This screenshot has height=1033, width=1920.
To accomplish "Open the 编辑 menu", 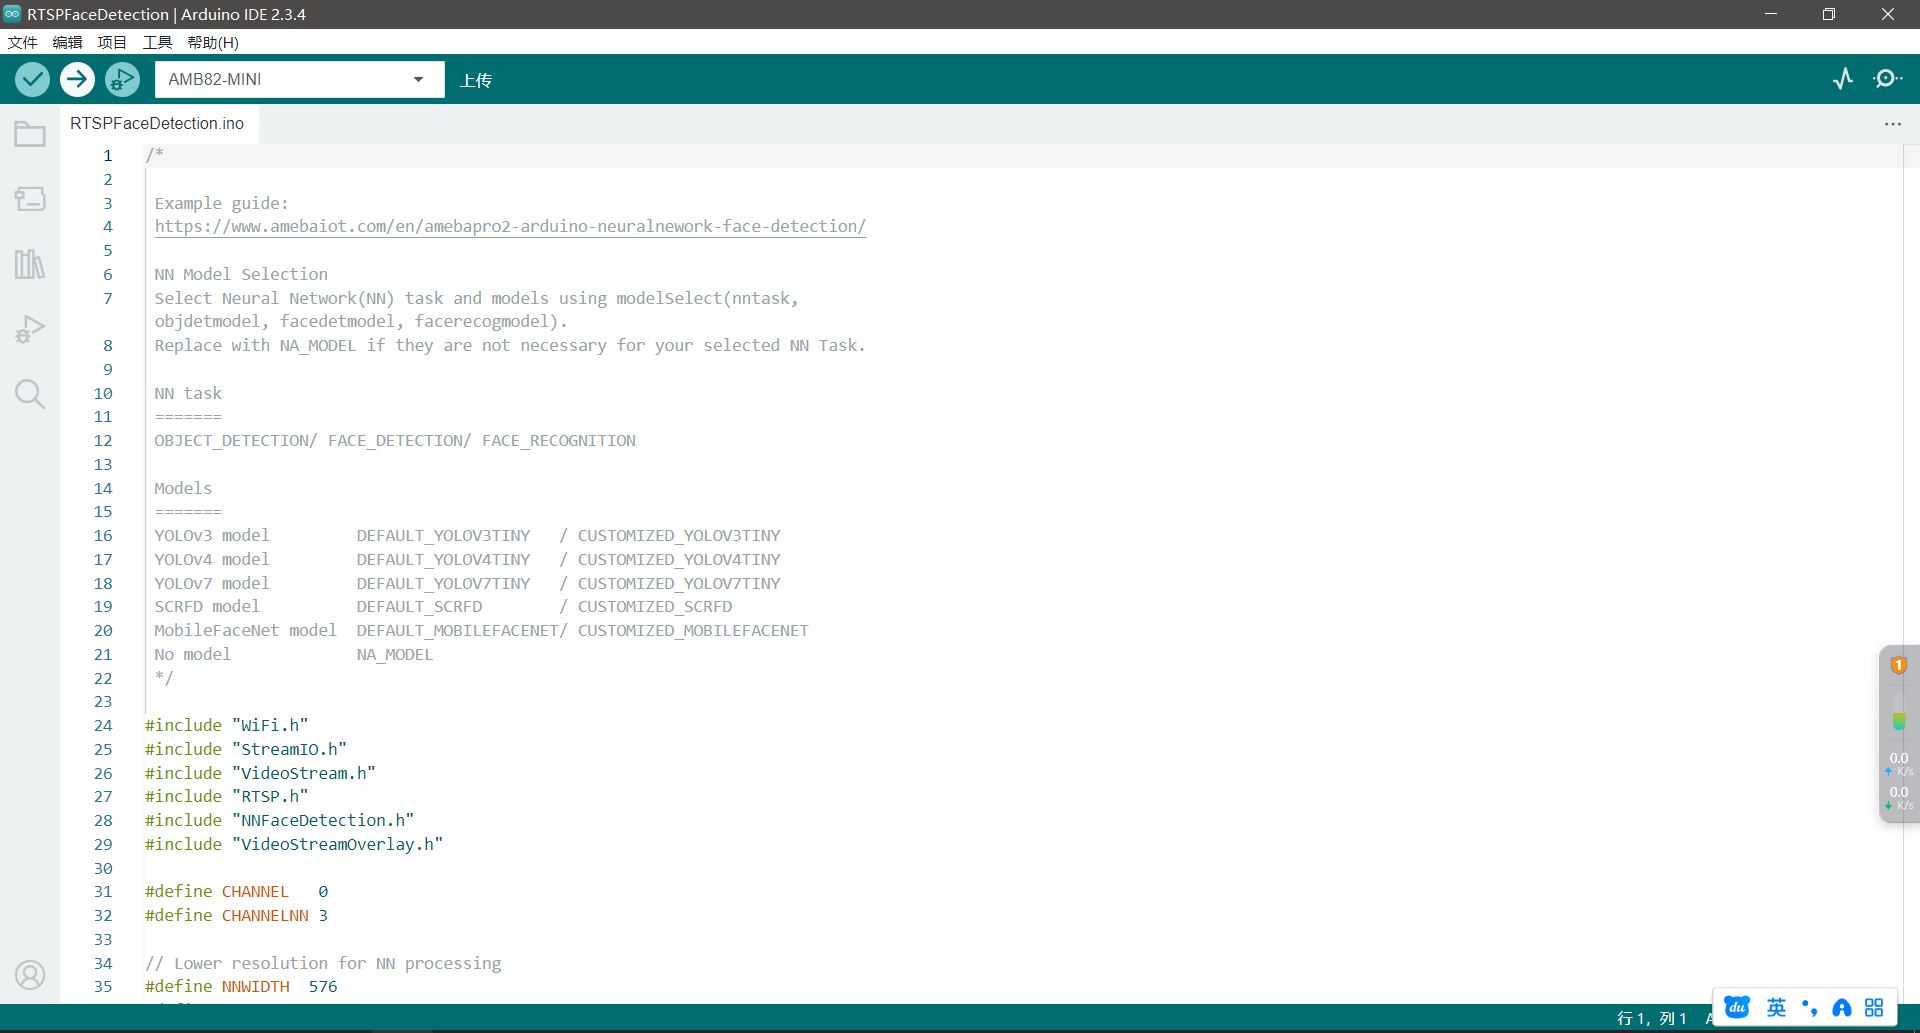I will (68, 42).
